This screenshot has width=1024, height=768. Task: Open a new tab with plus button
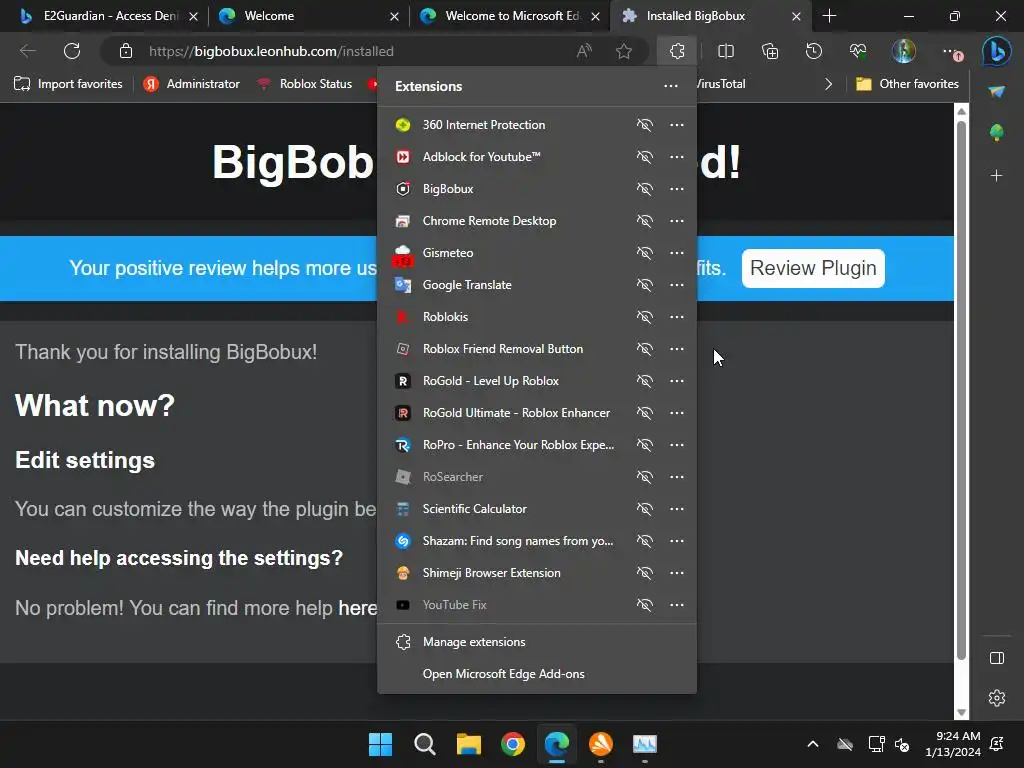829,16
